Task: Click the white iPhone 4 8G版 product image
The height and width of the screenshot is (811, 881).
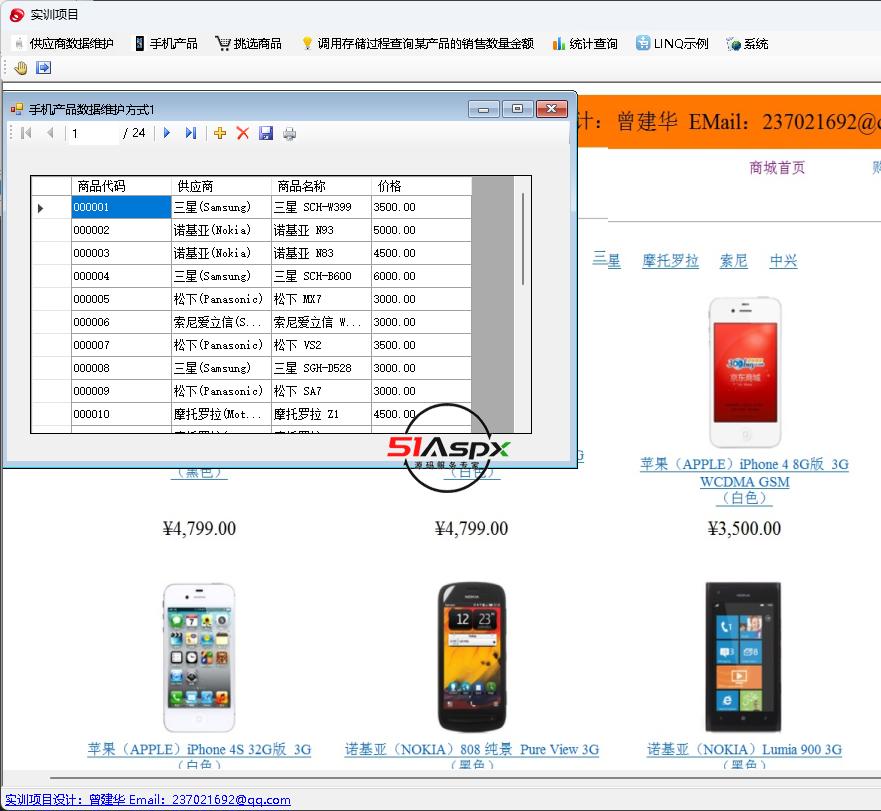Action: 745,372
